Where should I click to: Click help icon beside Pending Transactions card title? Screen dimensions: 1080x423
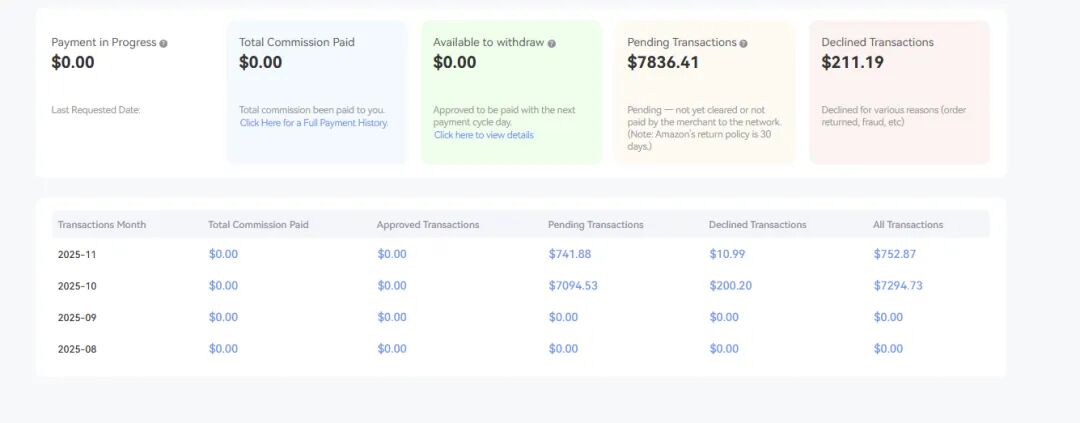(743, 43)
